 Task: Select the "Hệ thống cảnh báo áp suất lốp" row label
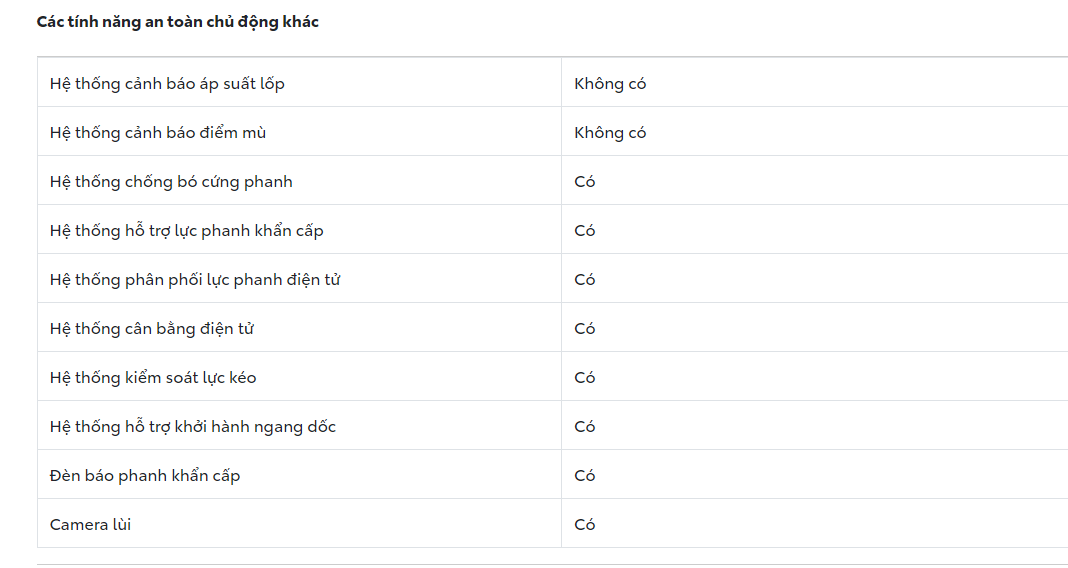tap(167, 84)
